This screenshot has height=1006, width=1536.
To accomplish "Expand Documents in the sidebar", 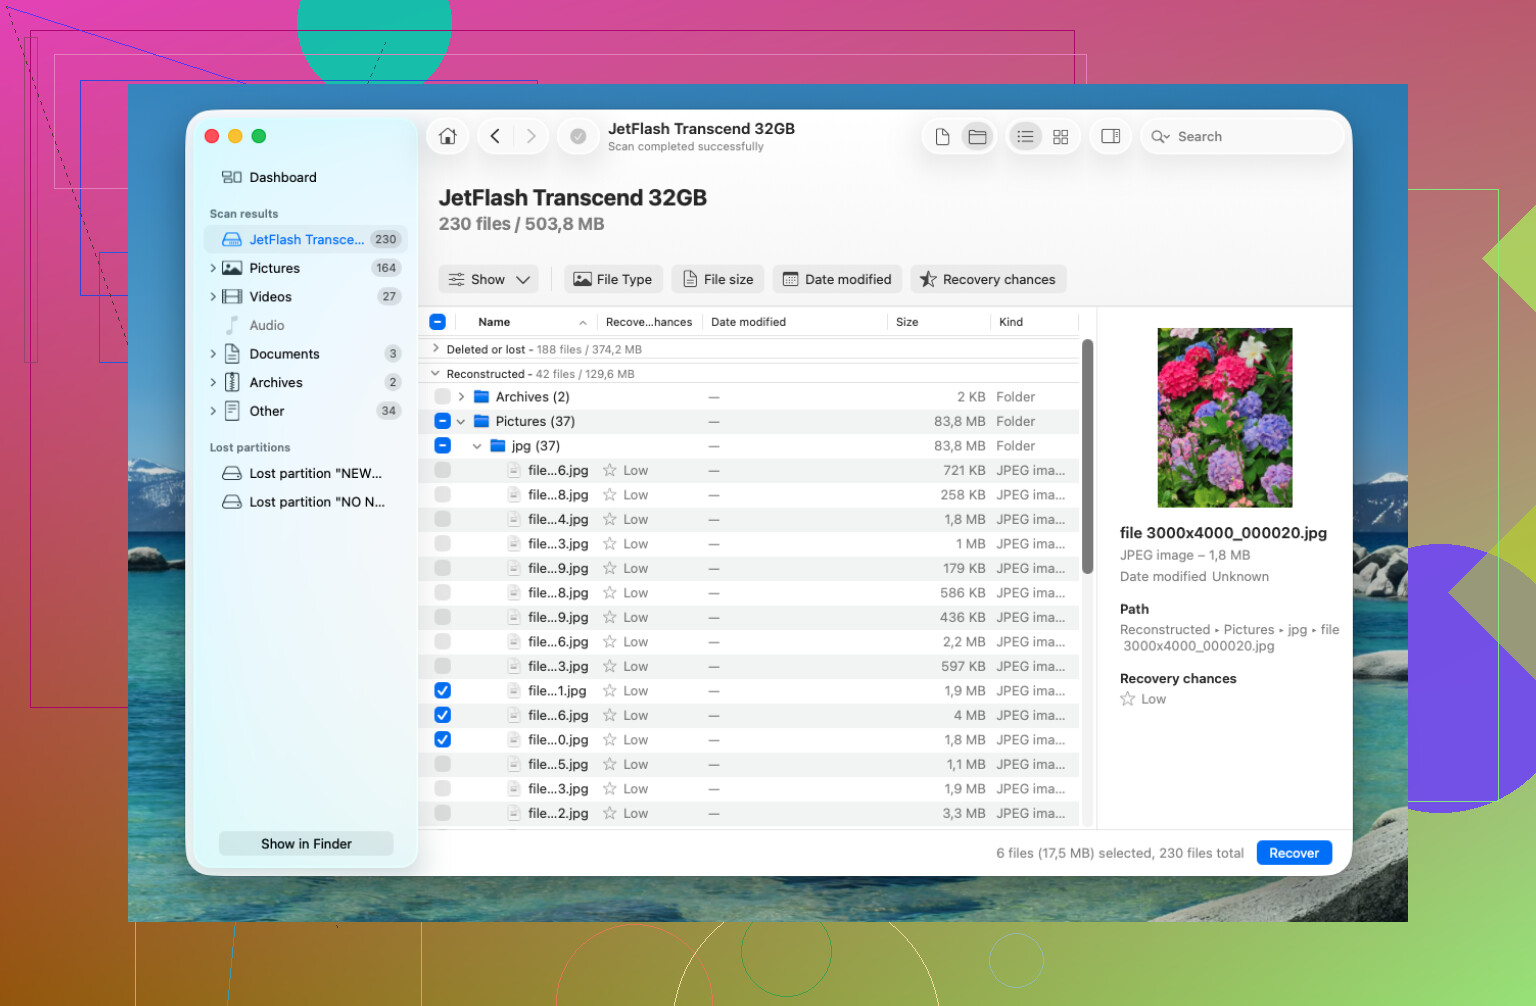I will click(x=213, y=354).
